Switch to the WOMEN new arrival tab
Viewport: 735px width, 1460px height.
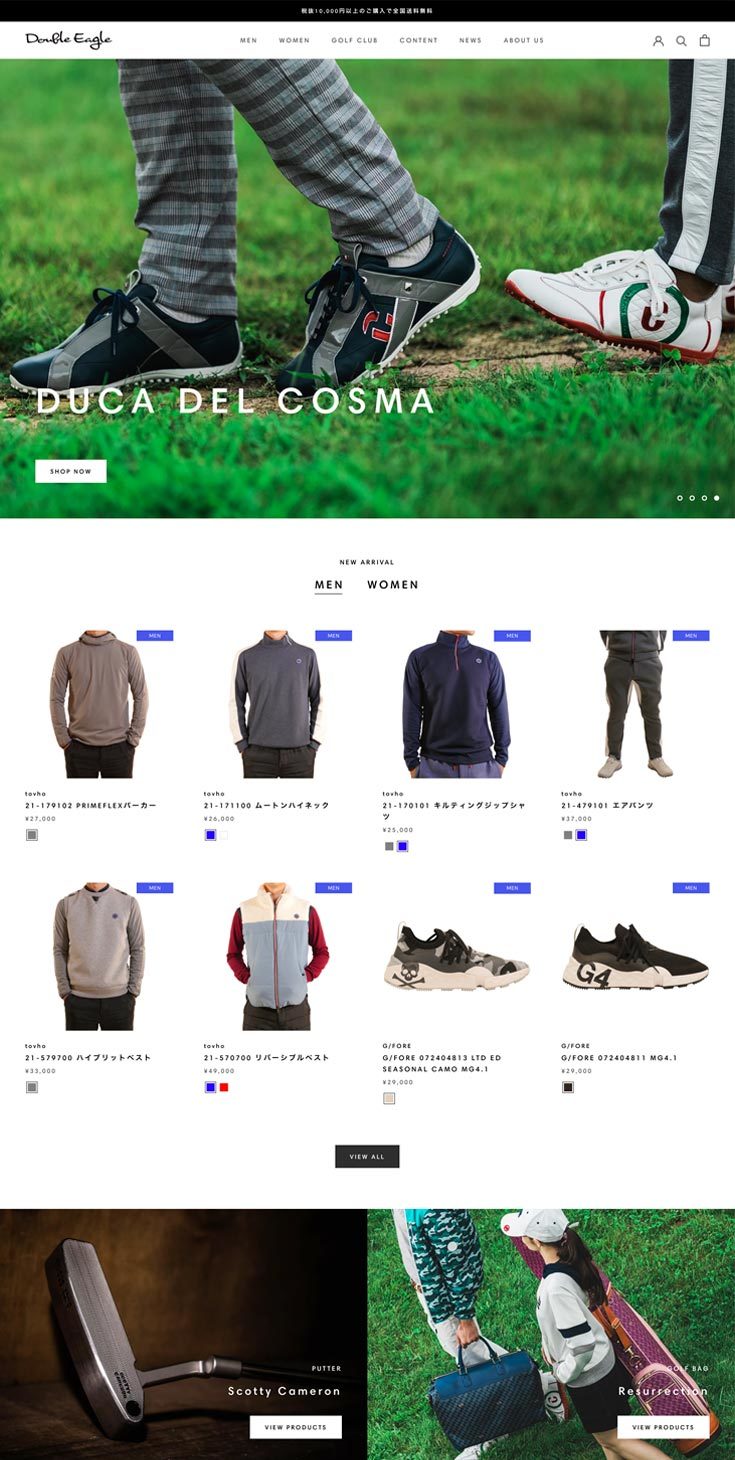coord(393,585)
